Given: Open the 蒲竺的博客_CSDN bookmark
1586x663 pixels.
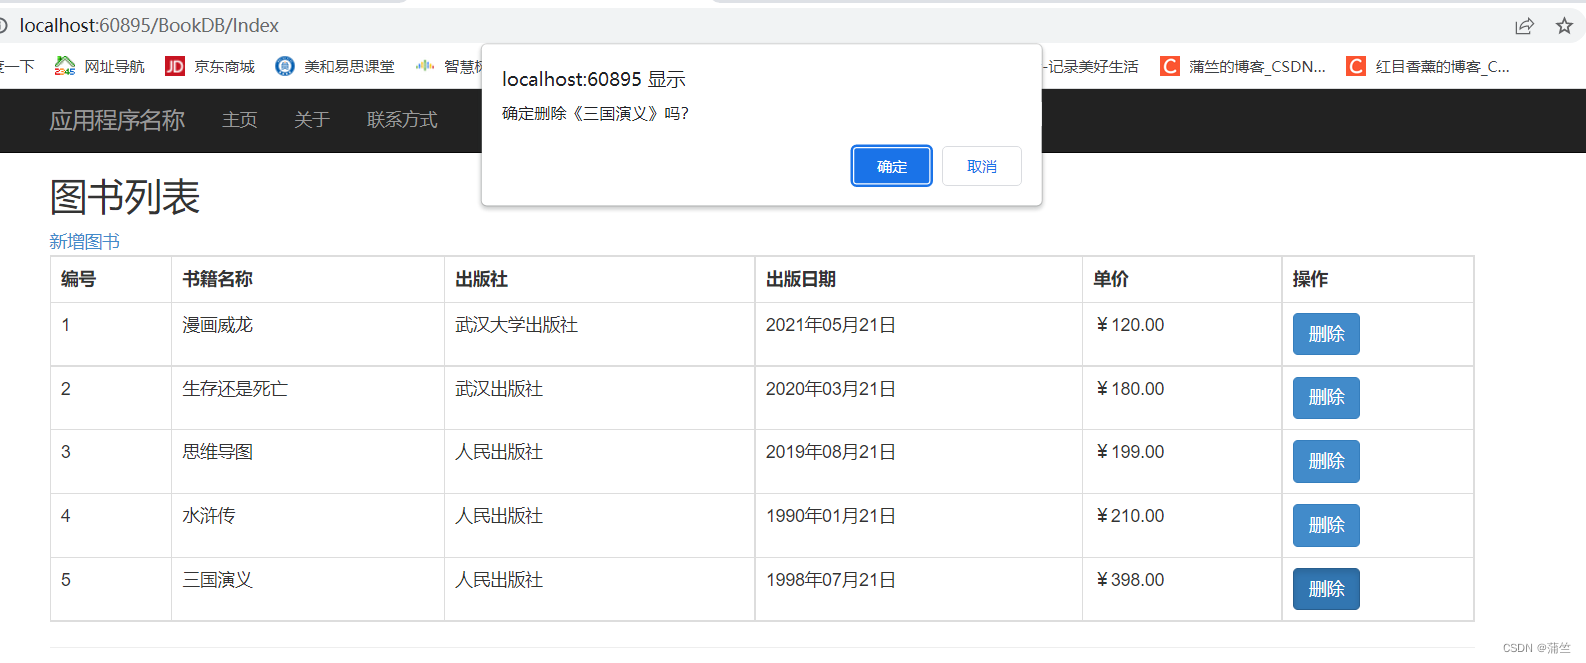Looking at the screenshot, I should (x=1243, y=66).
